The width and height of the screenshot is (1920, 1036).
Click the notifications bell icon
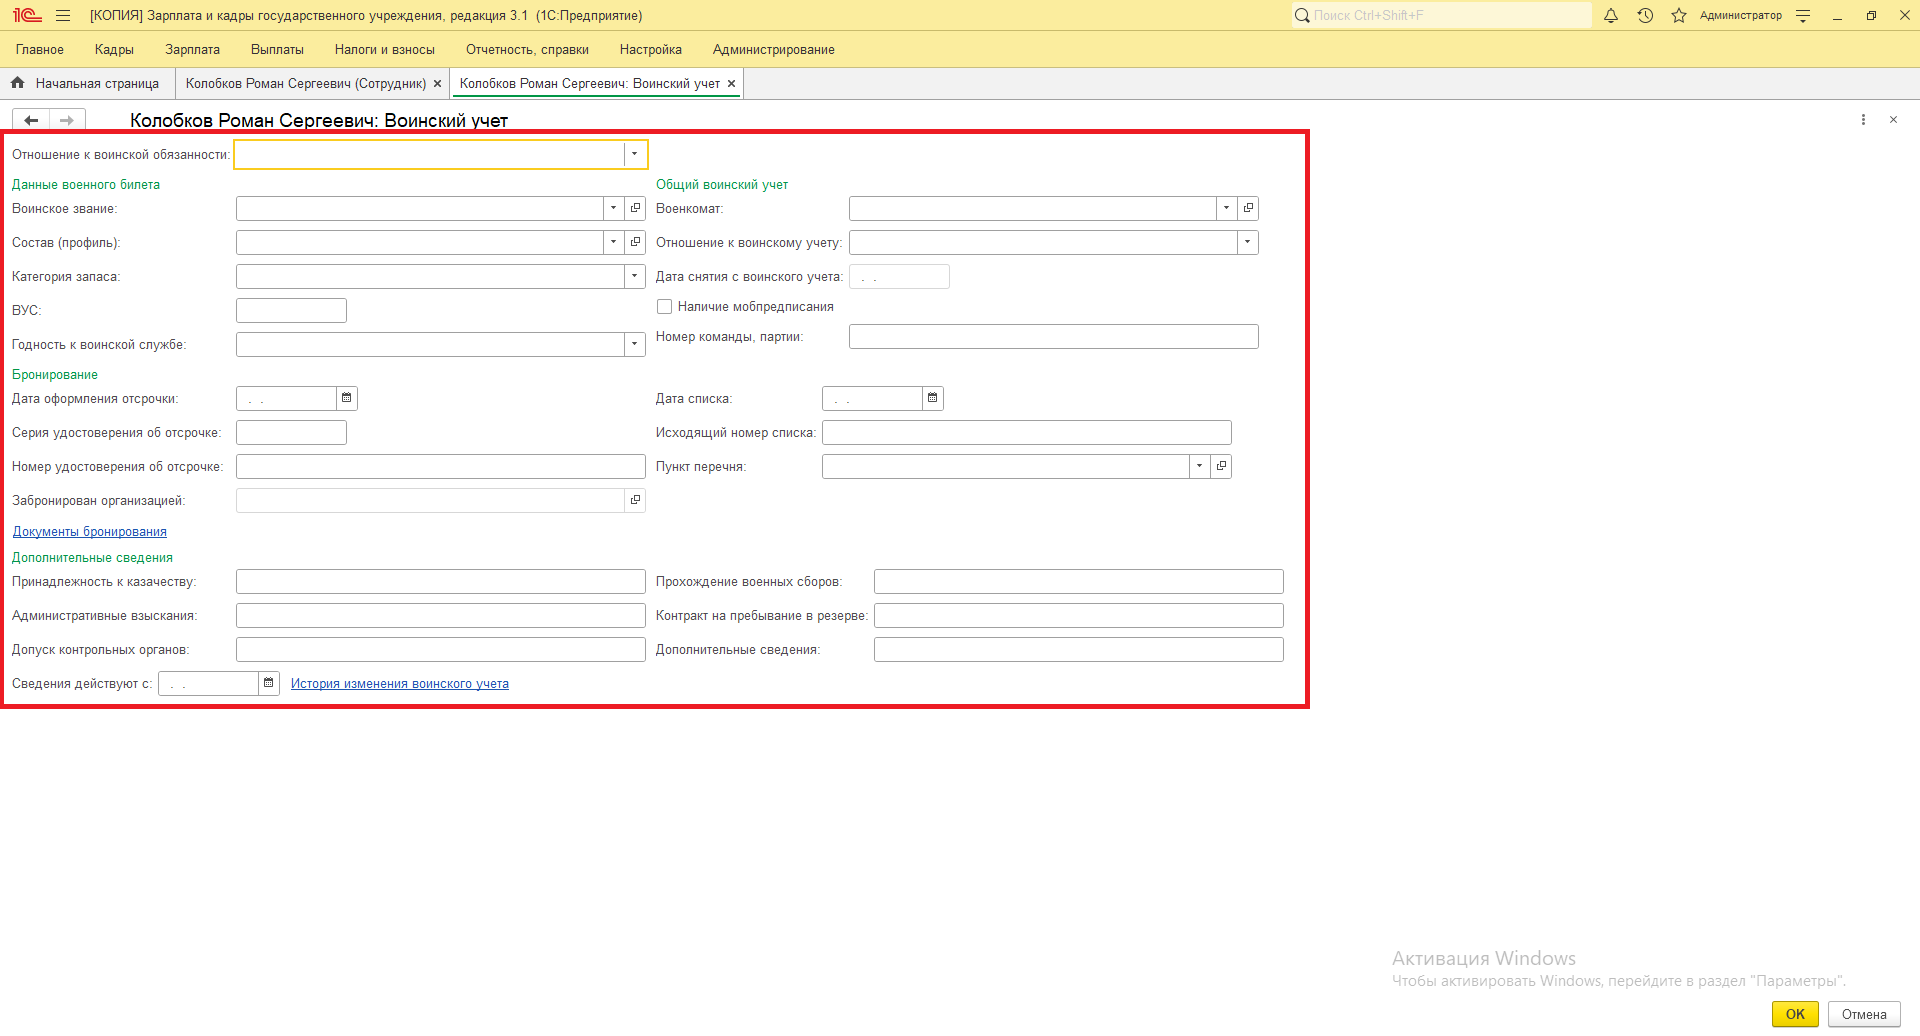tap(1611, 16)
